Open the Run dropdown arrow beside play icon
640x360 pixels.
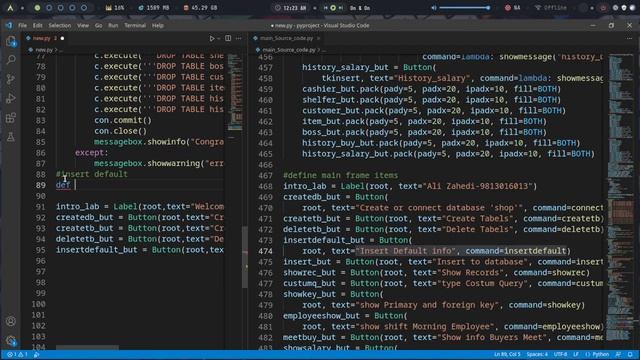tap(219, 38)
